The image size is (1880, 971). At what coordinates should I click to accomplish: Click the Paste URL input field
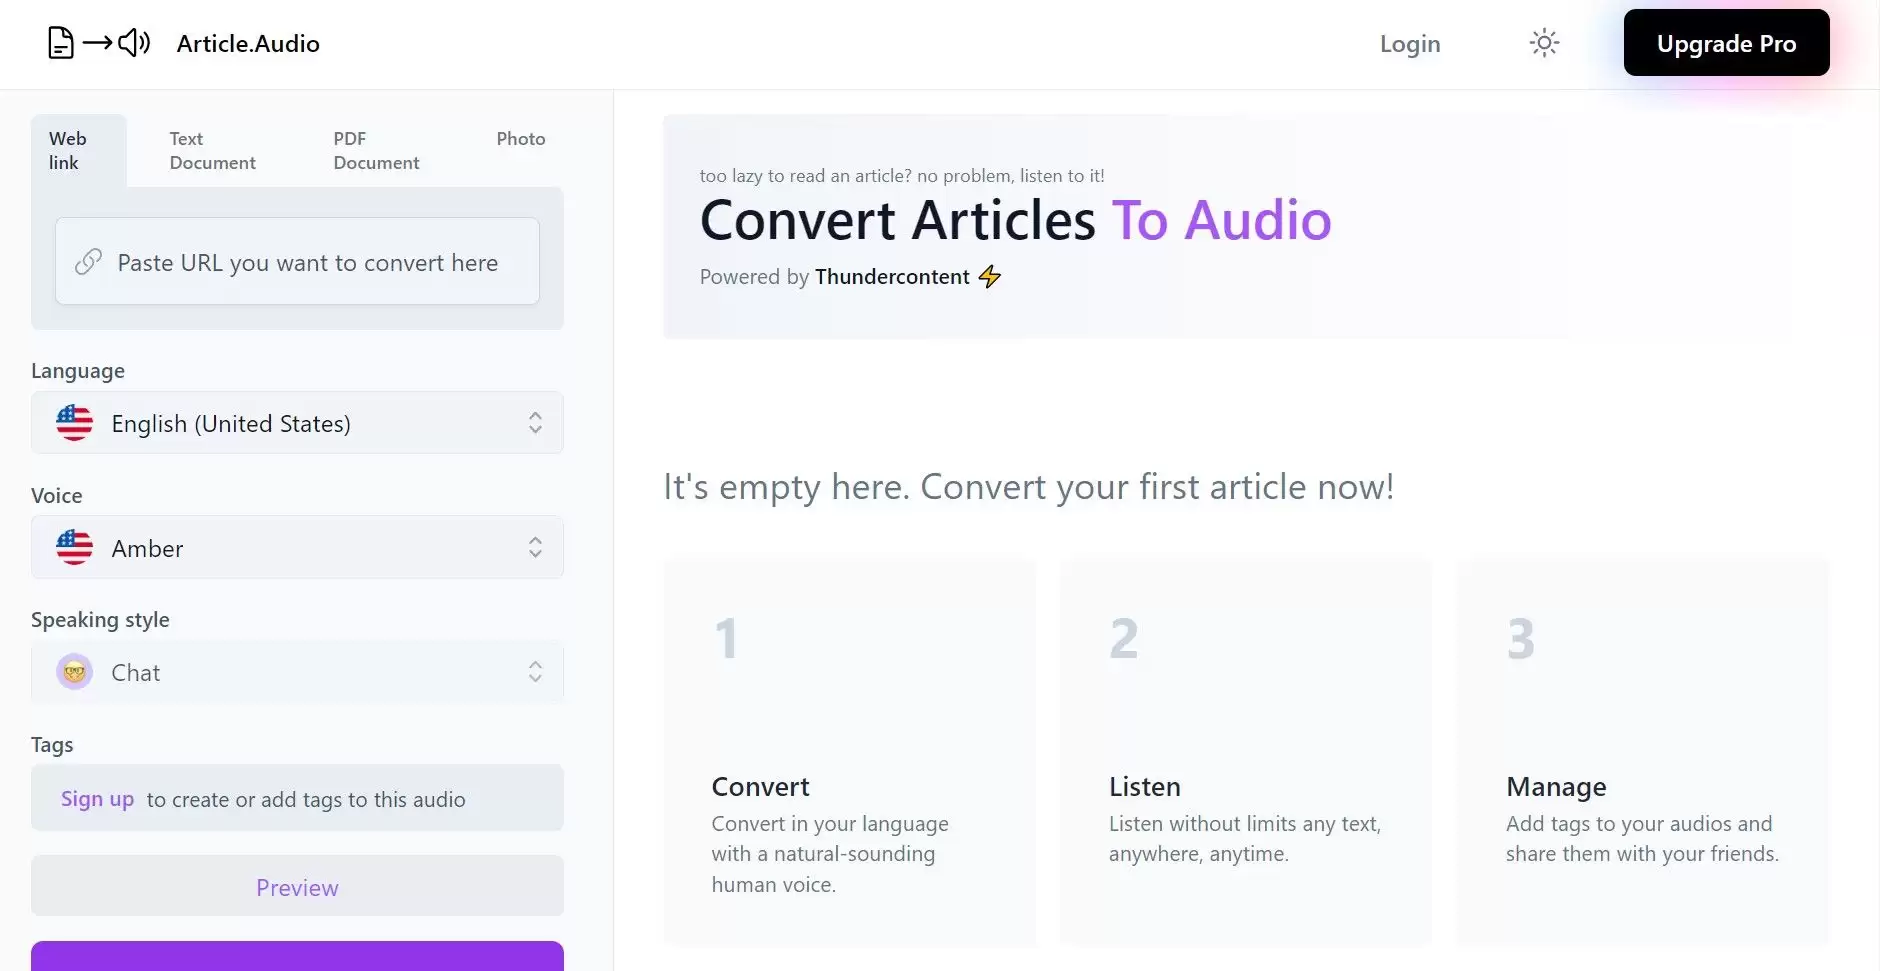[307, 263]
